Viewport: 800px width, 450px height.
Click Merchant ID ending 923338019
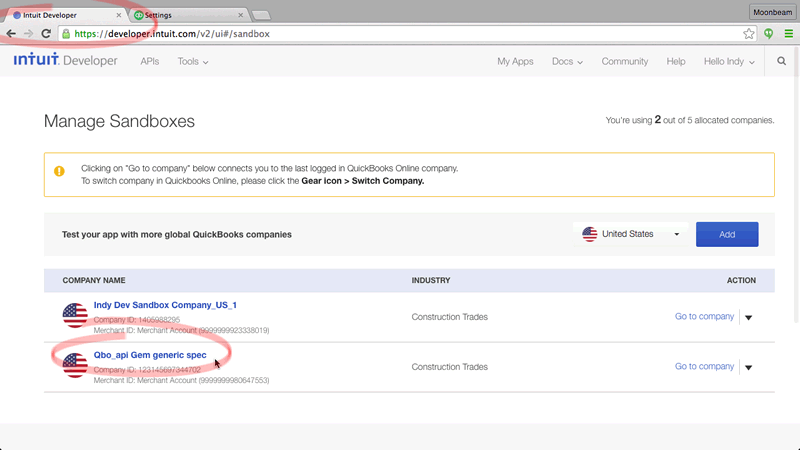pos(181,331)
